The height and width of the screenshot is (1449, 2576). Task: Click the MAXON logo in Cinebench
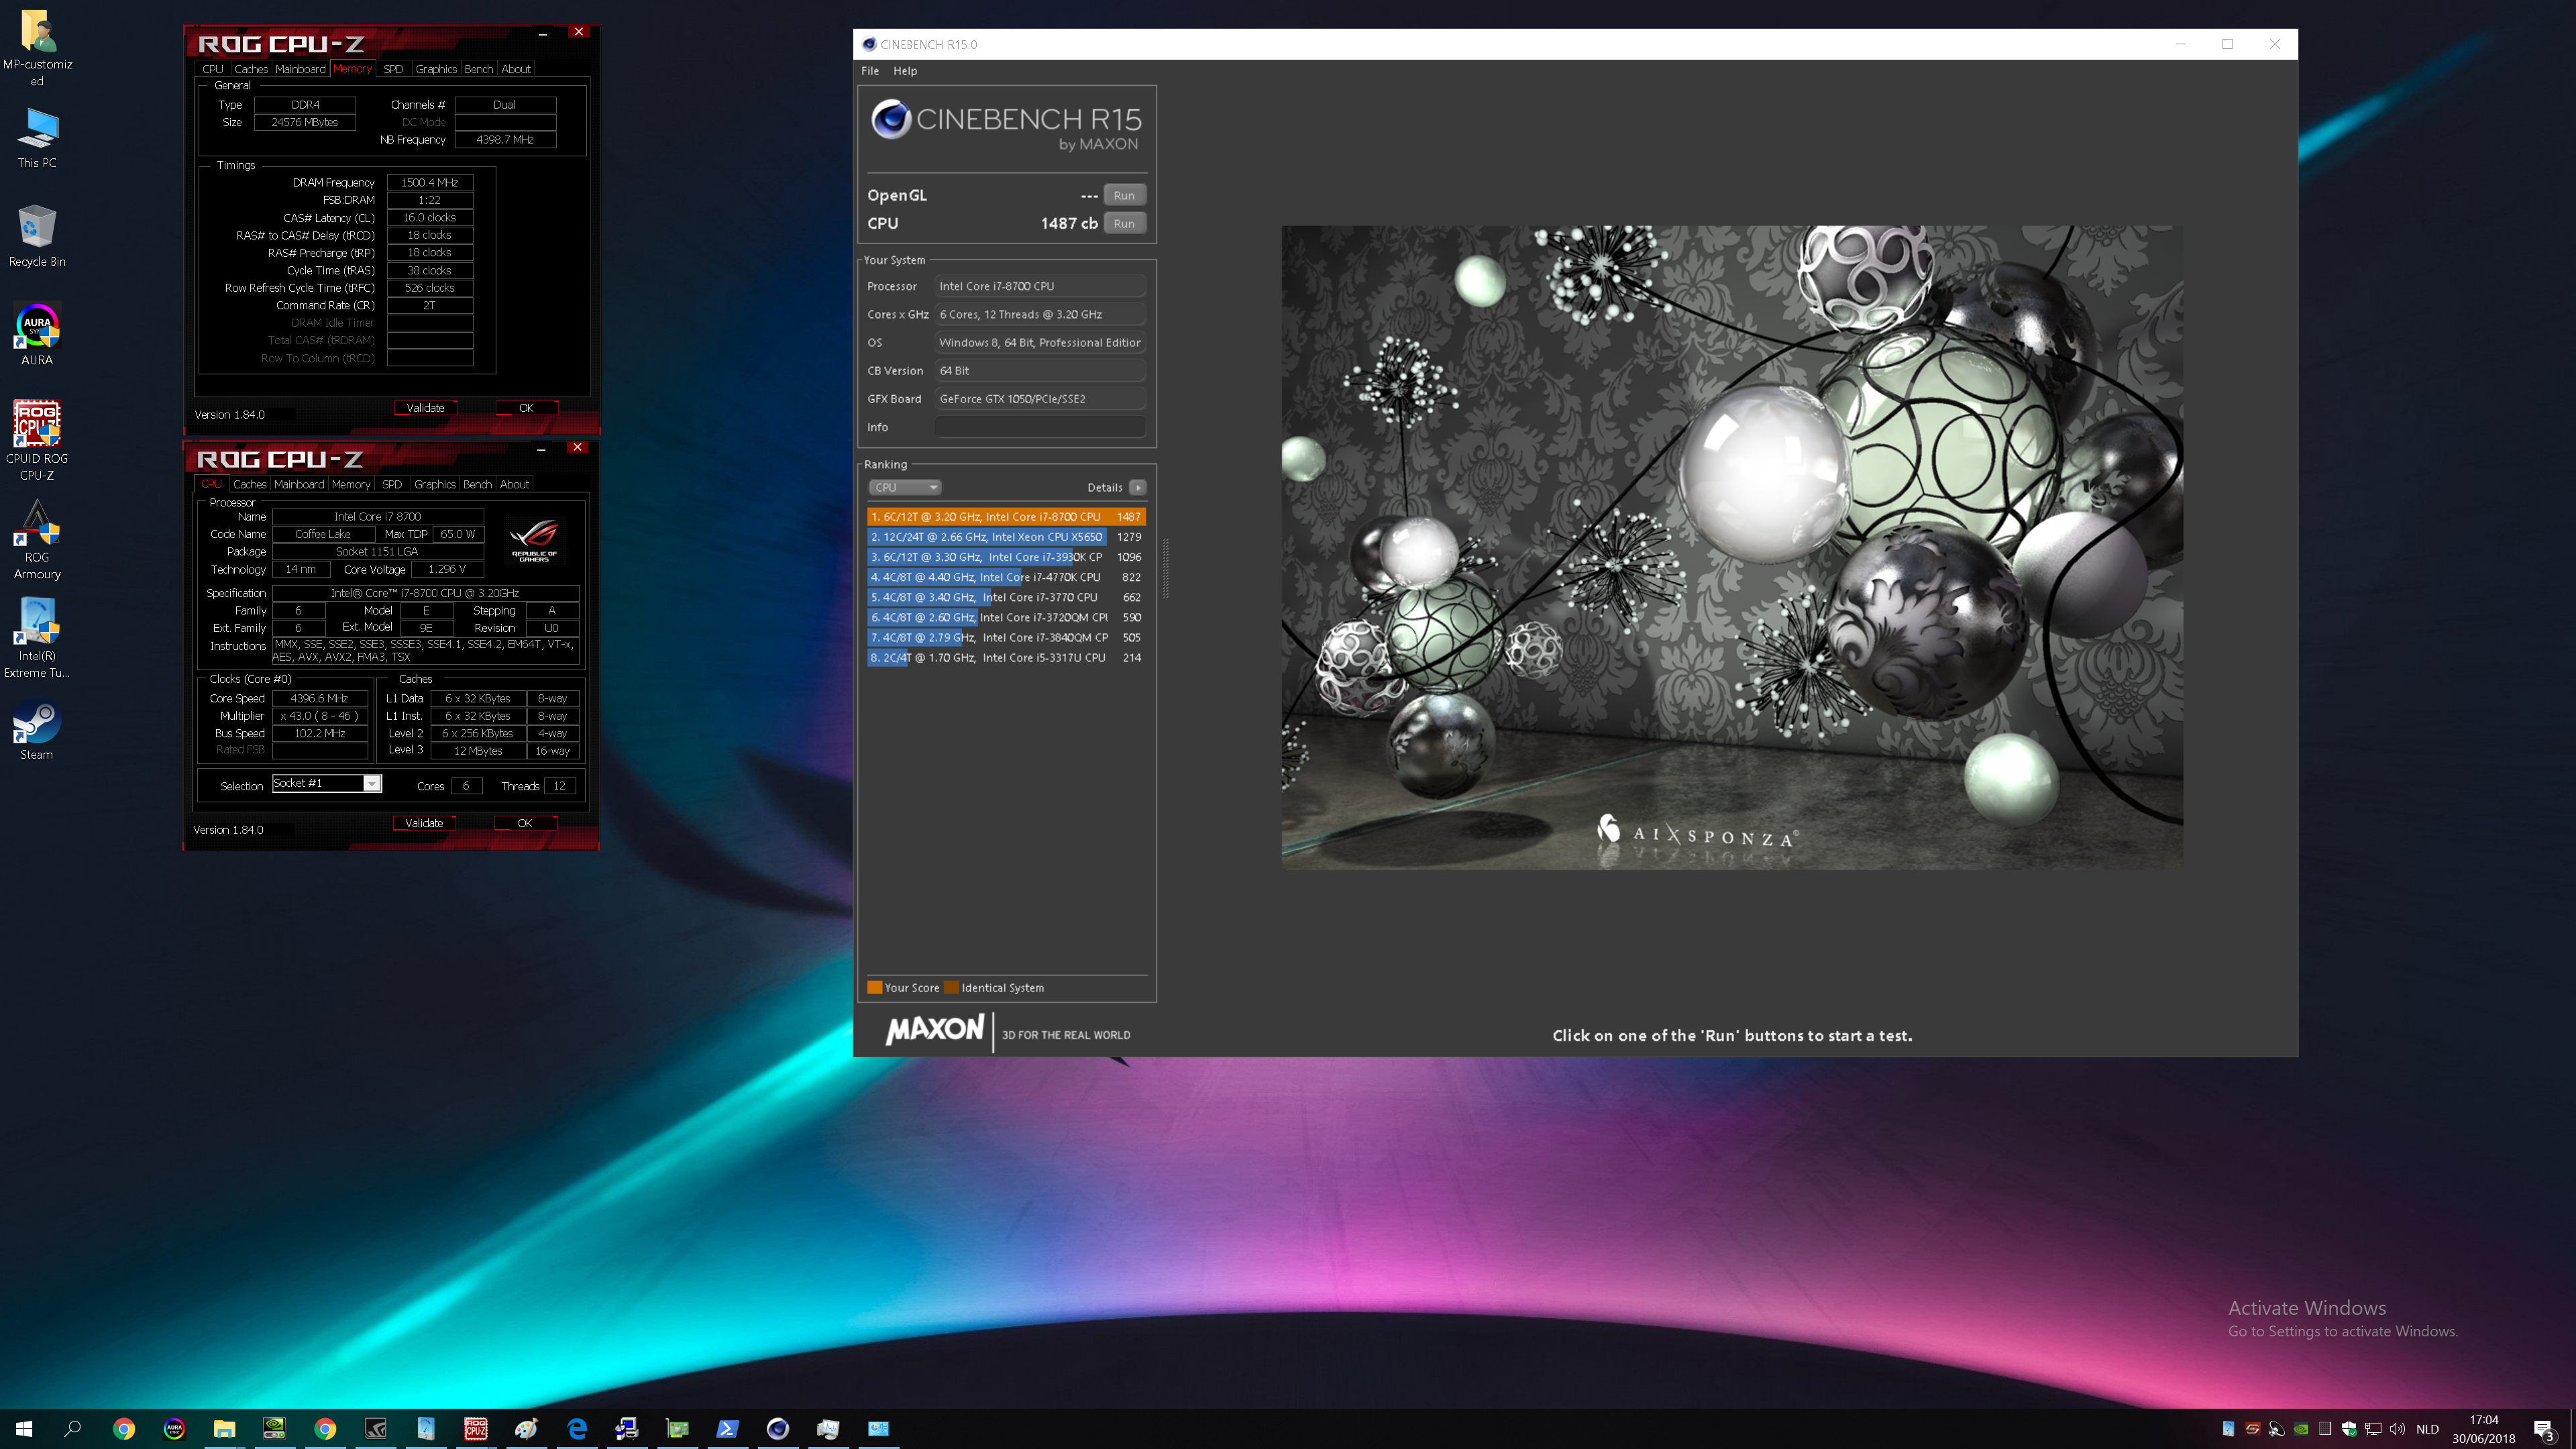pyautogui.click(x=935, y=1030)
